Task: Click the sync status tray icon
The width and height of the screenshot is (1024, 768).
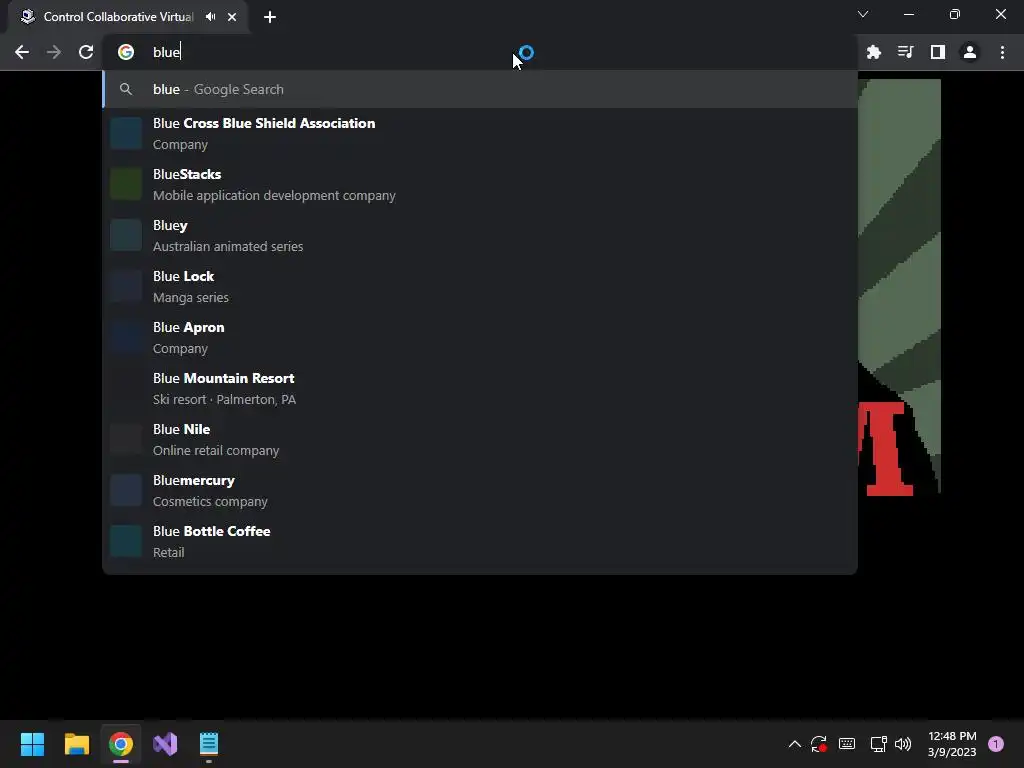Action: (x=819, y=744)
